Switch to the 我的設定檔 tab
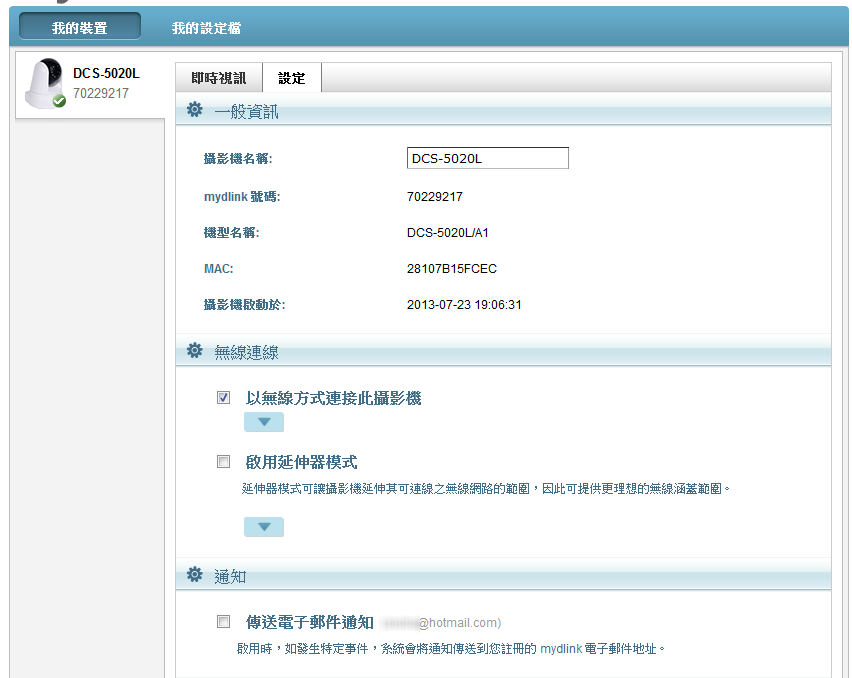This screenshot has width=852, height=678. point(206,28)
